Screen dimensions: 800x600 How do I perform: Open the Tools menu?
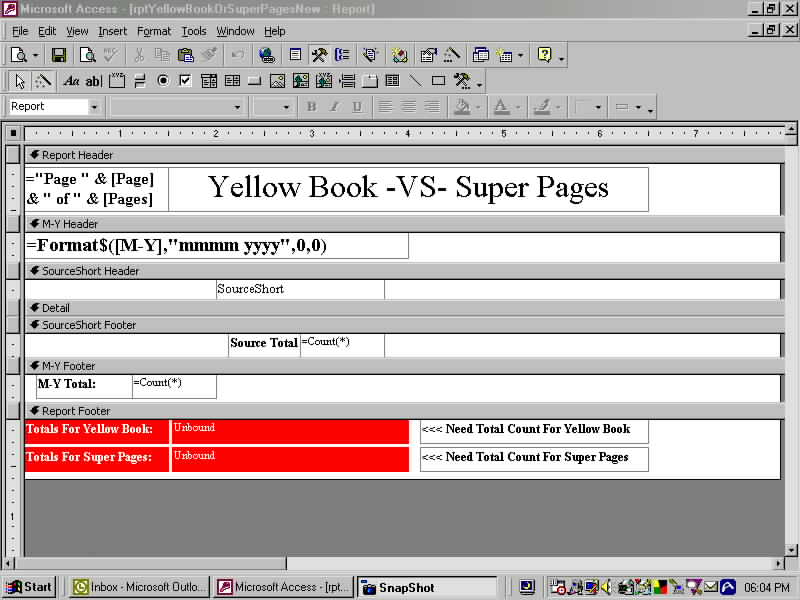pyautogui.click(x=194, y=31)
